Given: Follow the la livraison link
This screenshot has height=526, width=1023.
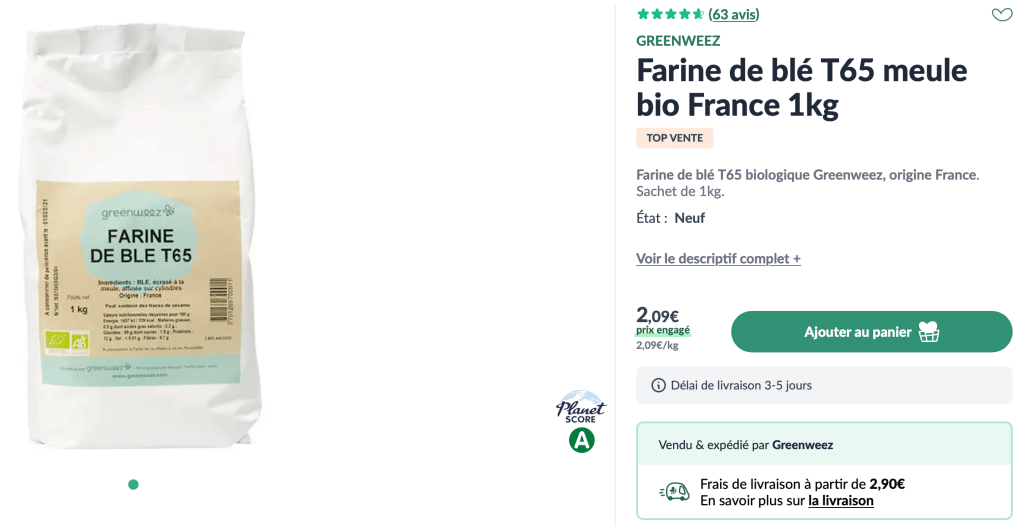Looking at the screenshot, I should pos(840,500).
